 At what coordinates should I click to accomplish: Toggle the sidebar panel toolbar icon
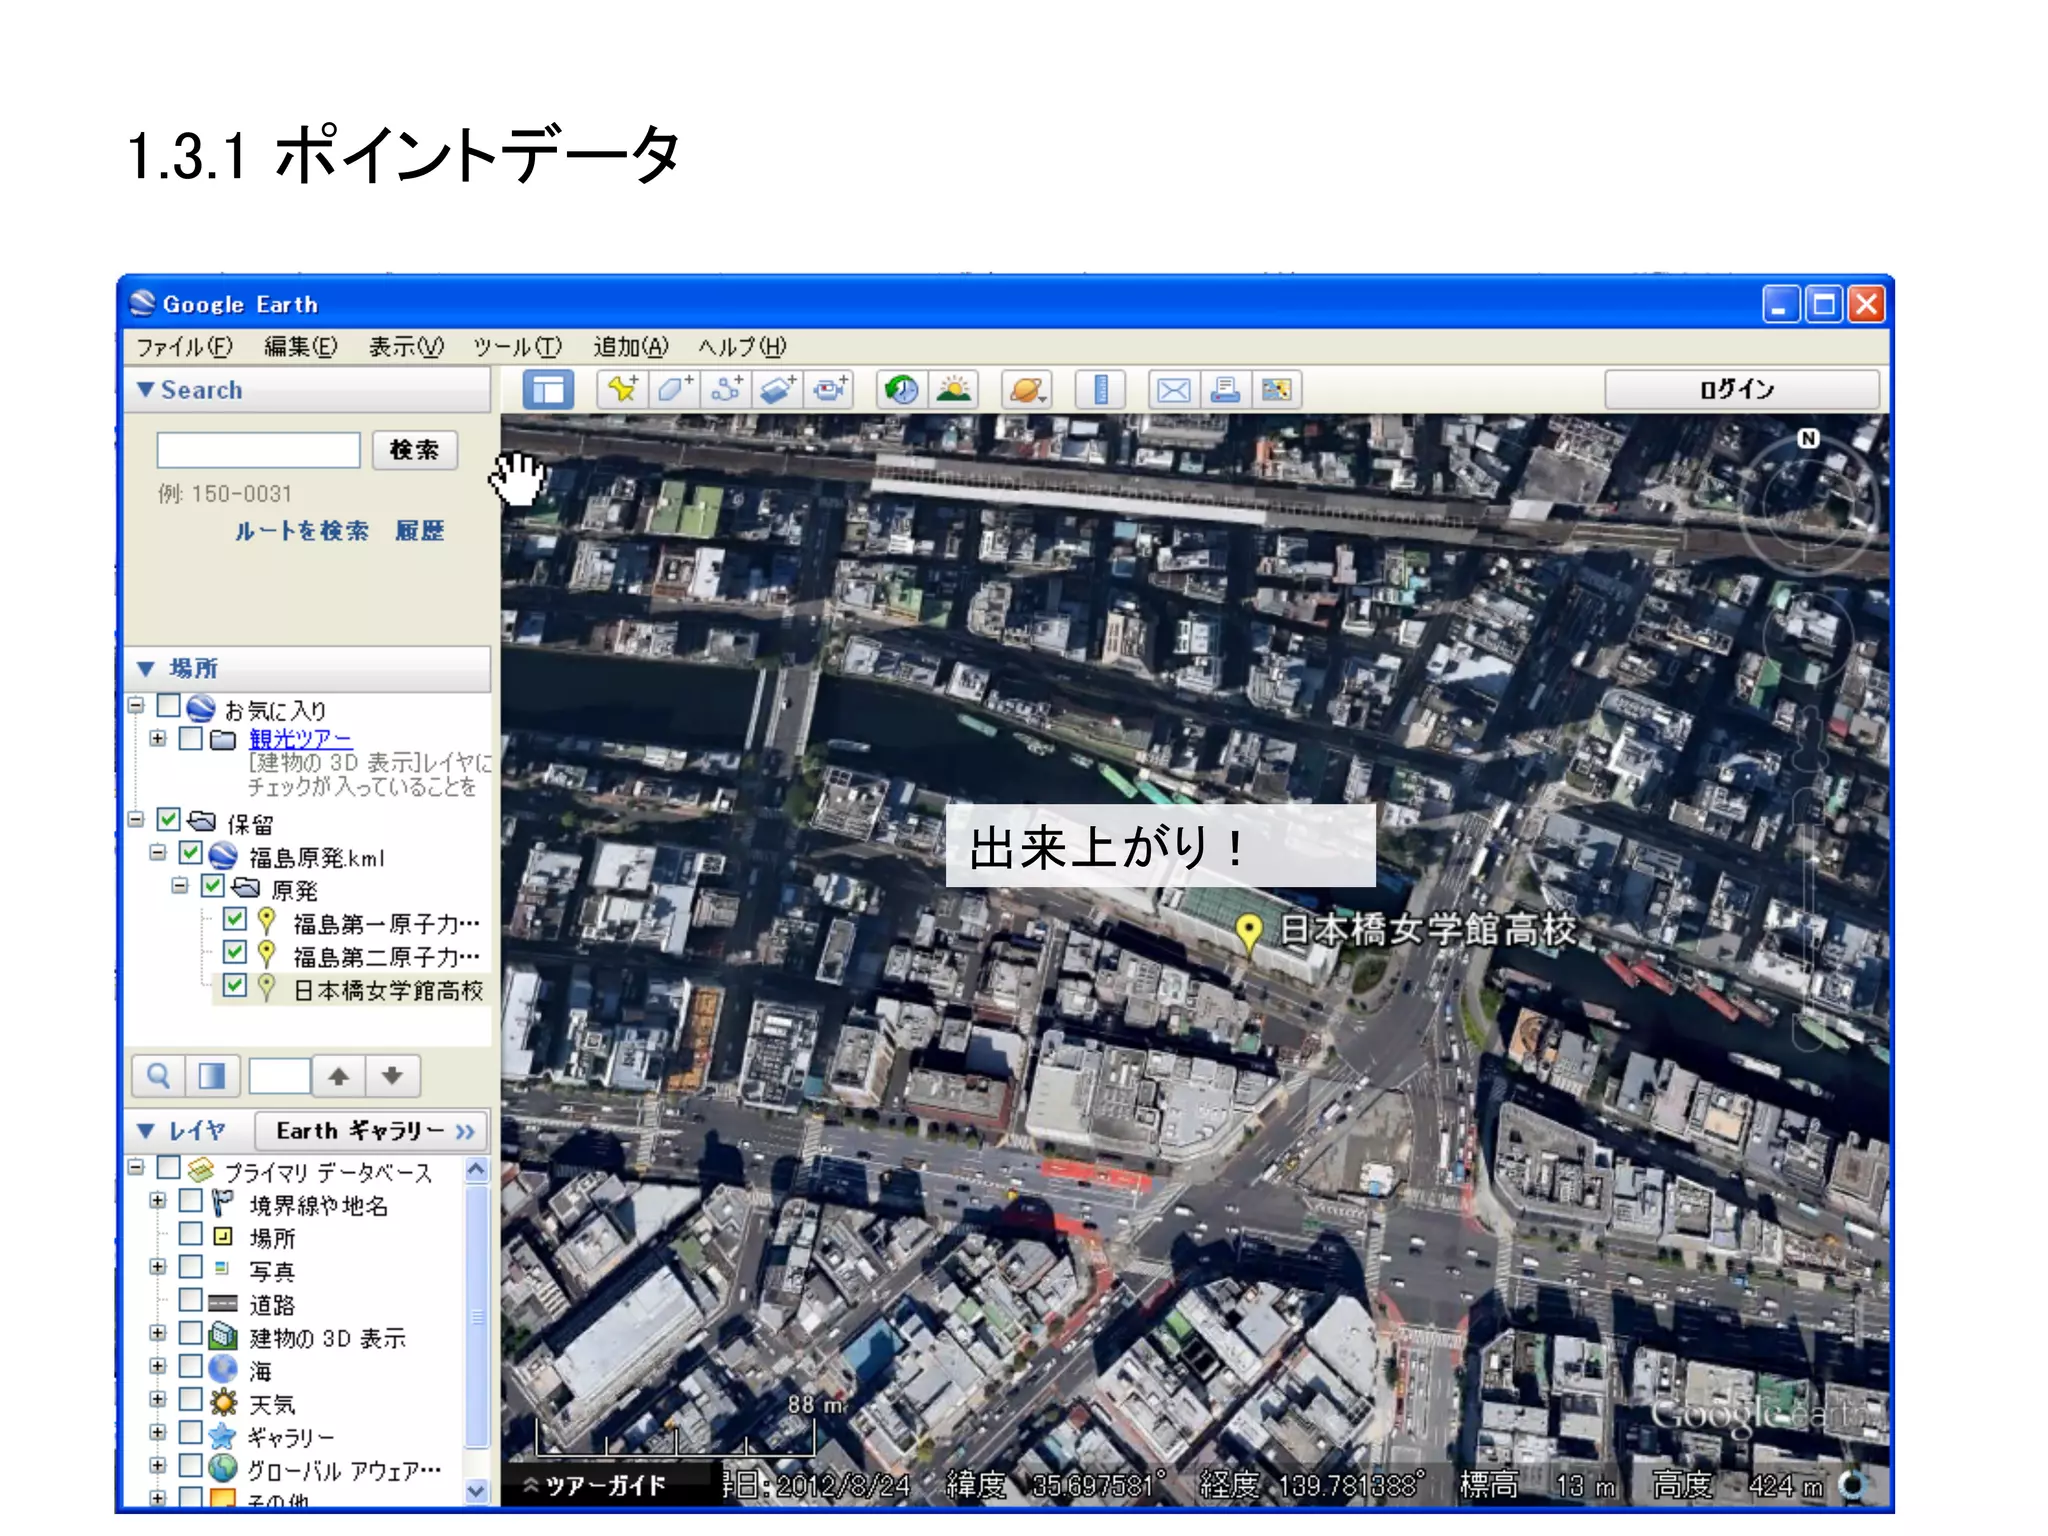point(548,390)
